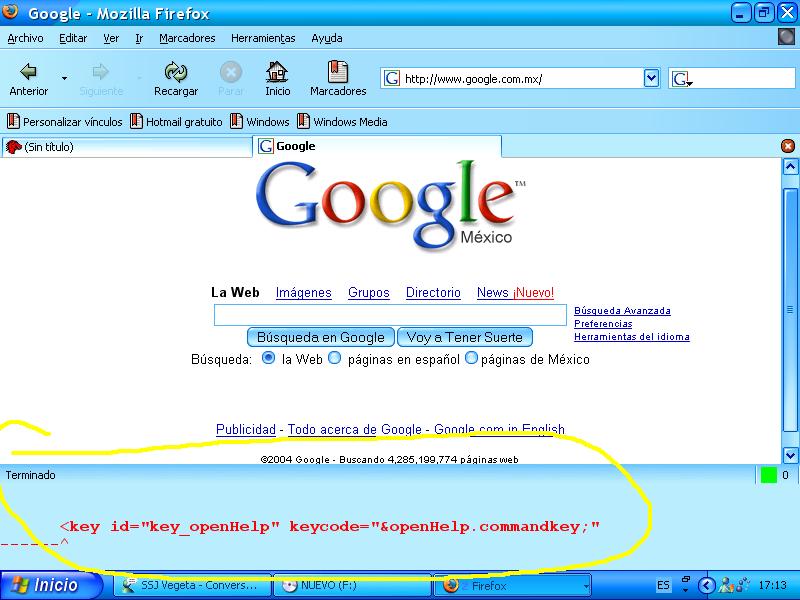Click the Publicidad link
Viewport: 800px width, 600px height.
(x=246, y=430)
